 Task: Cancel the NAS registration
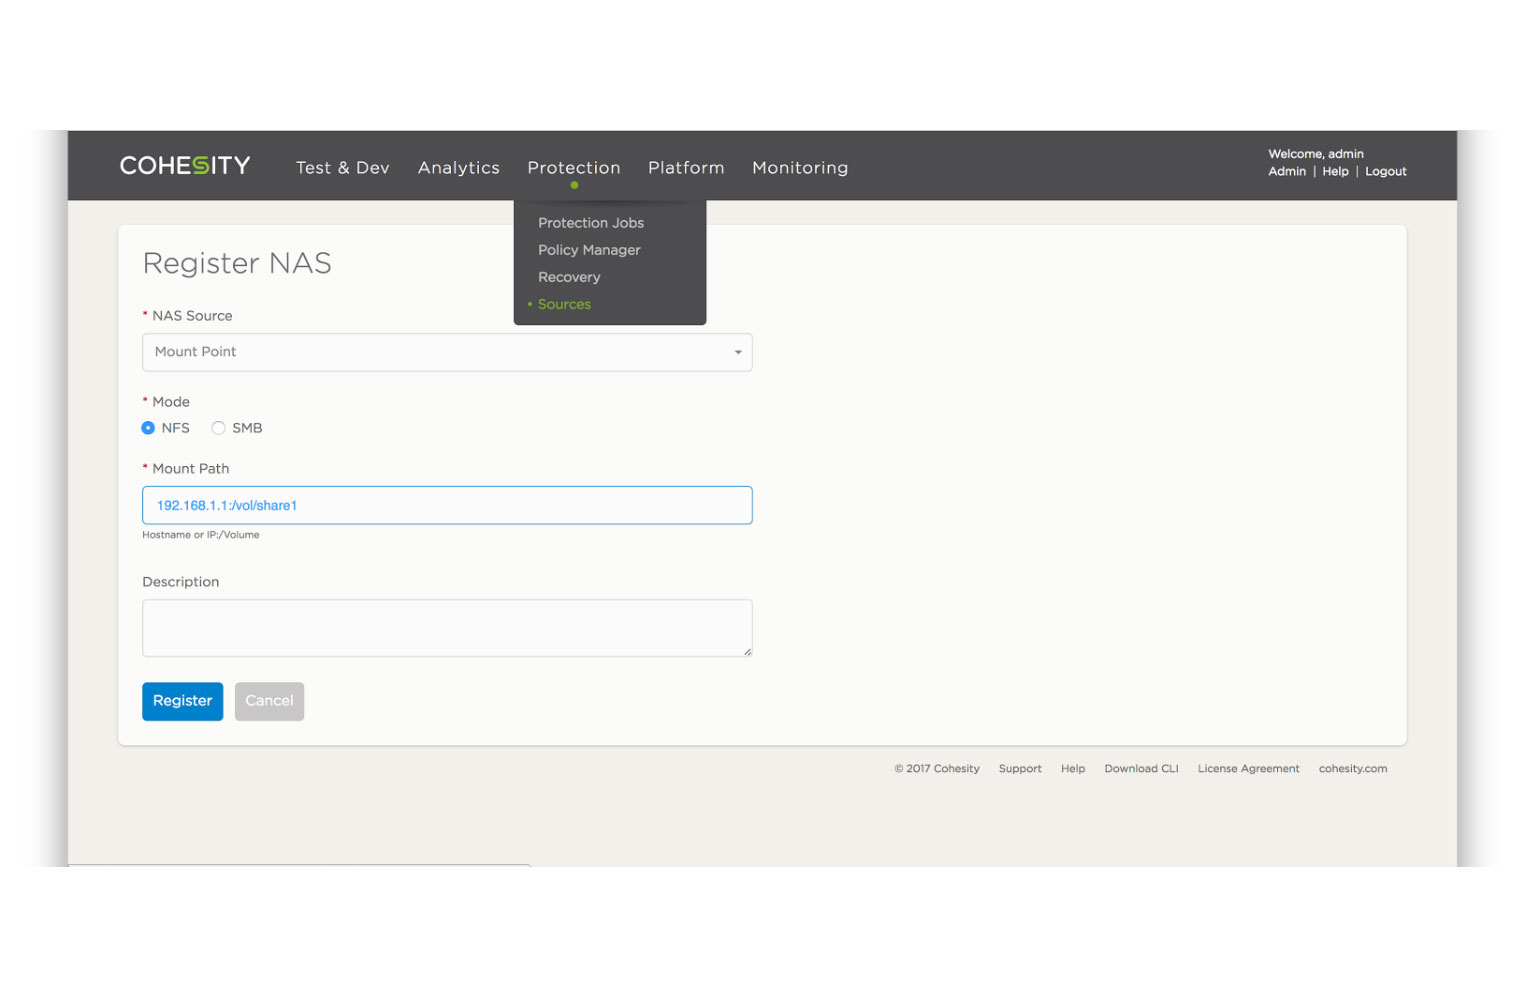click(x=269, y=701)
